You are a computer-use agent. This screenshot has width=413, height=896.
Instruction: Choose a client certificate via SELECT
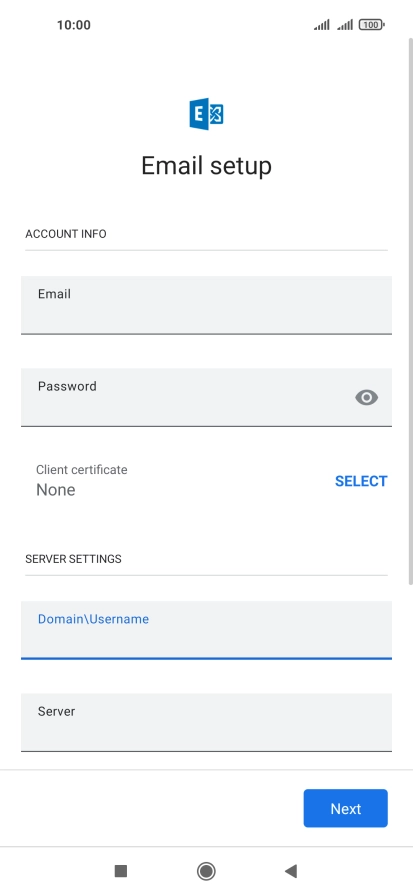pos(361,481)
